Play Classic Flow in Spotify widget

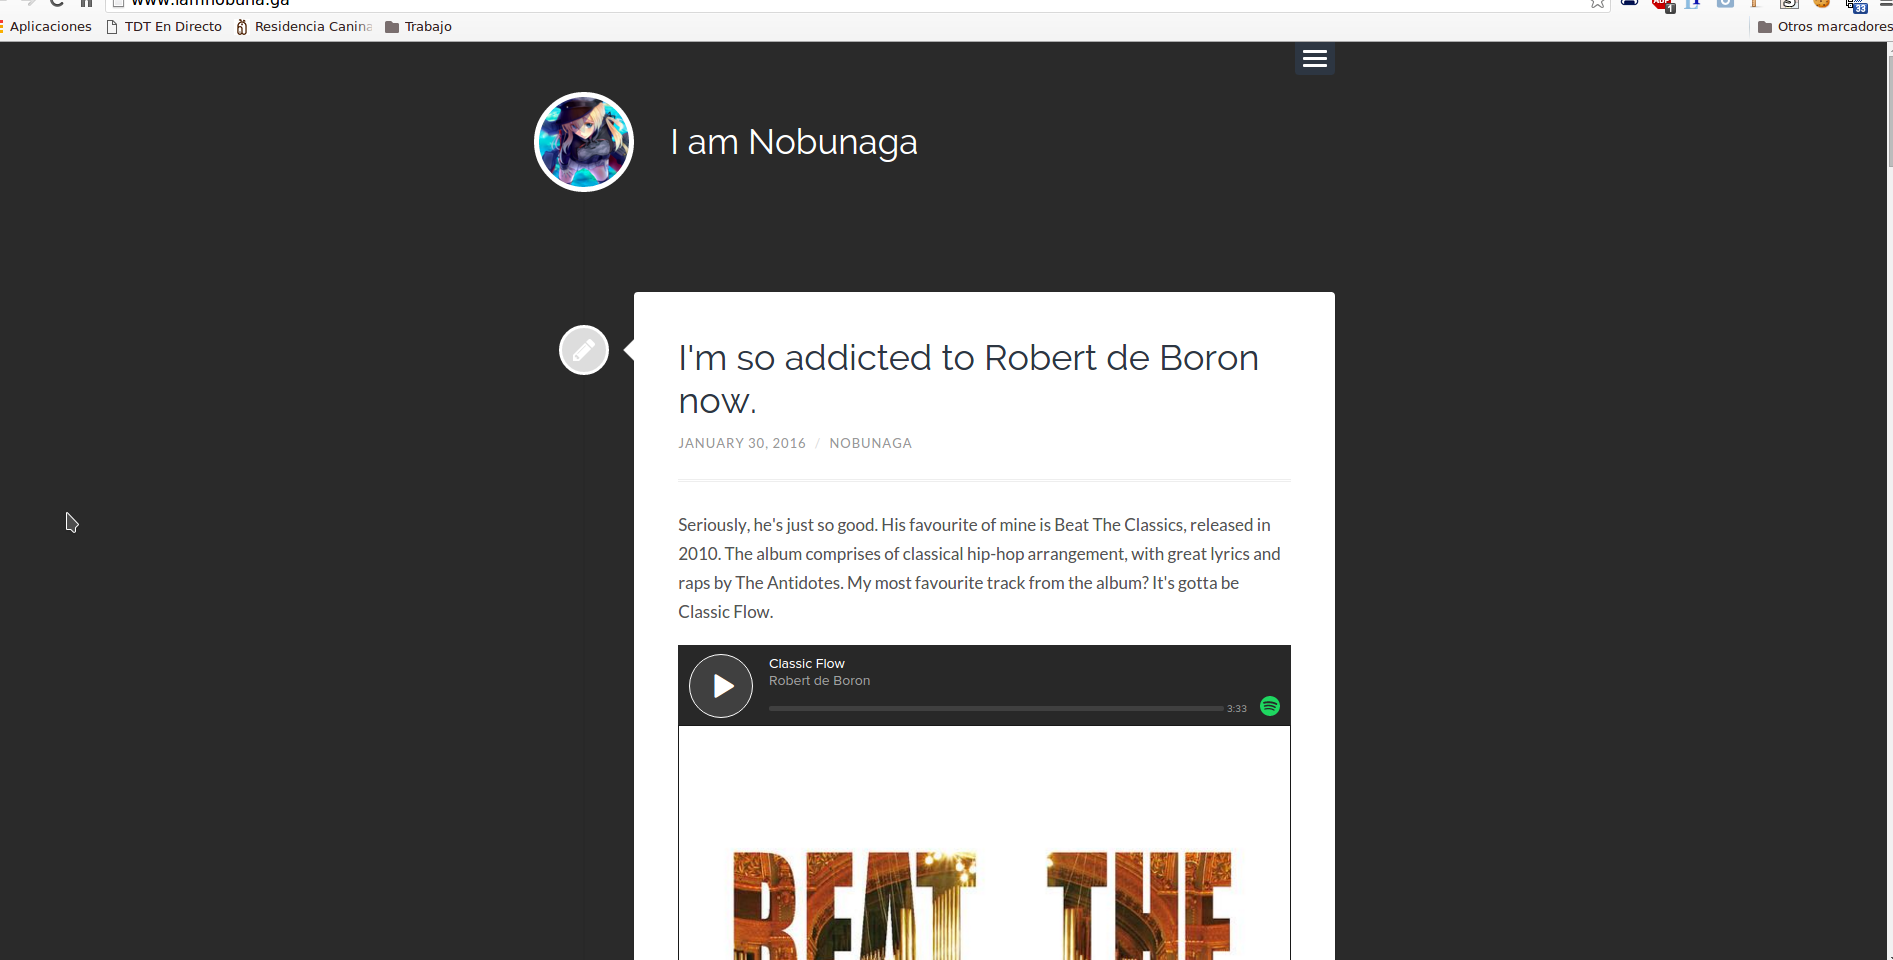[x=721, y=686]
